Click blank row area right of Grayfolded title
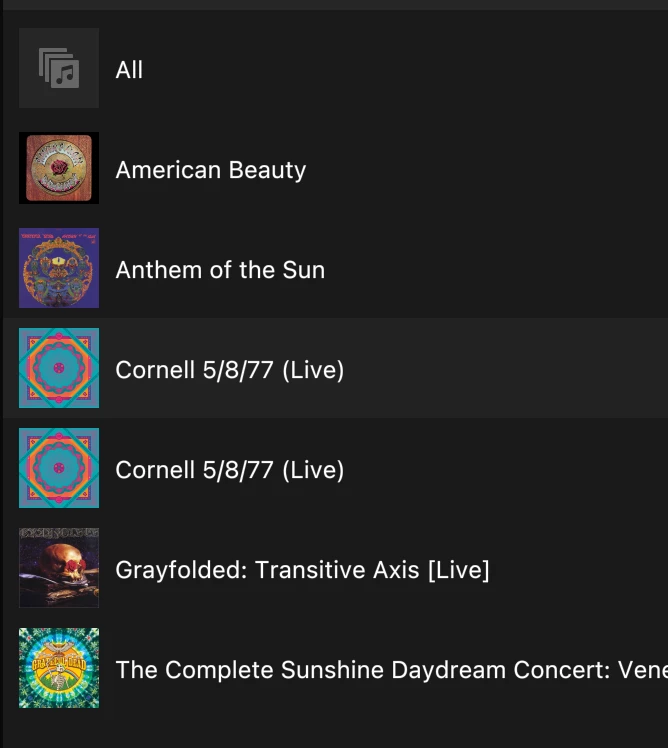Viewport: 668px width, 748px height. coord(580,570)
